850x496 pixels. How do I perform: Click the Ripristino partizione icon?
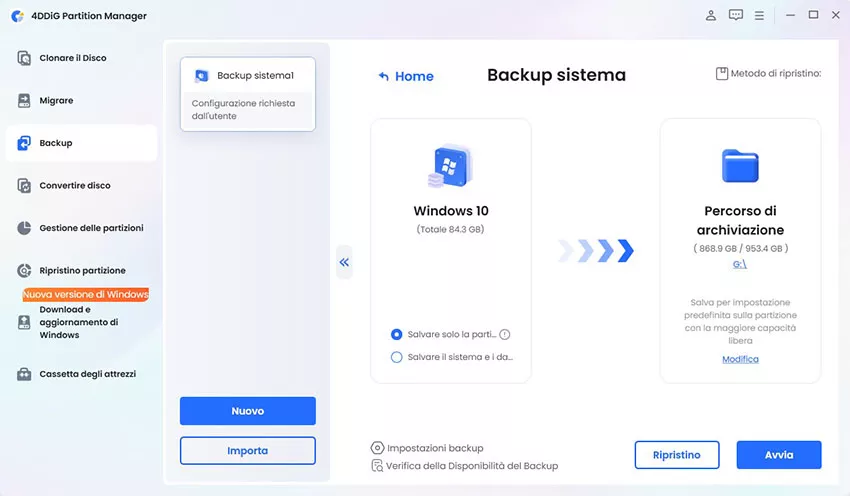(x=24, y=270)
